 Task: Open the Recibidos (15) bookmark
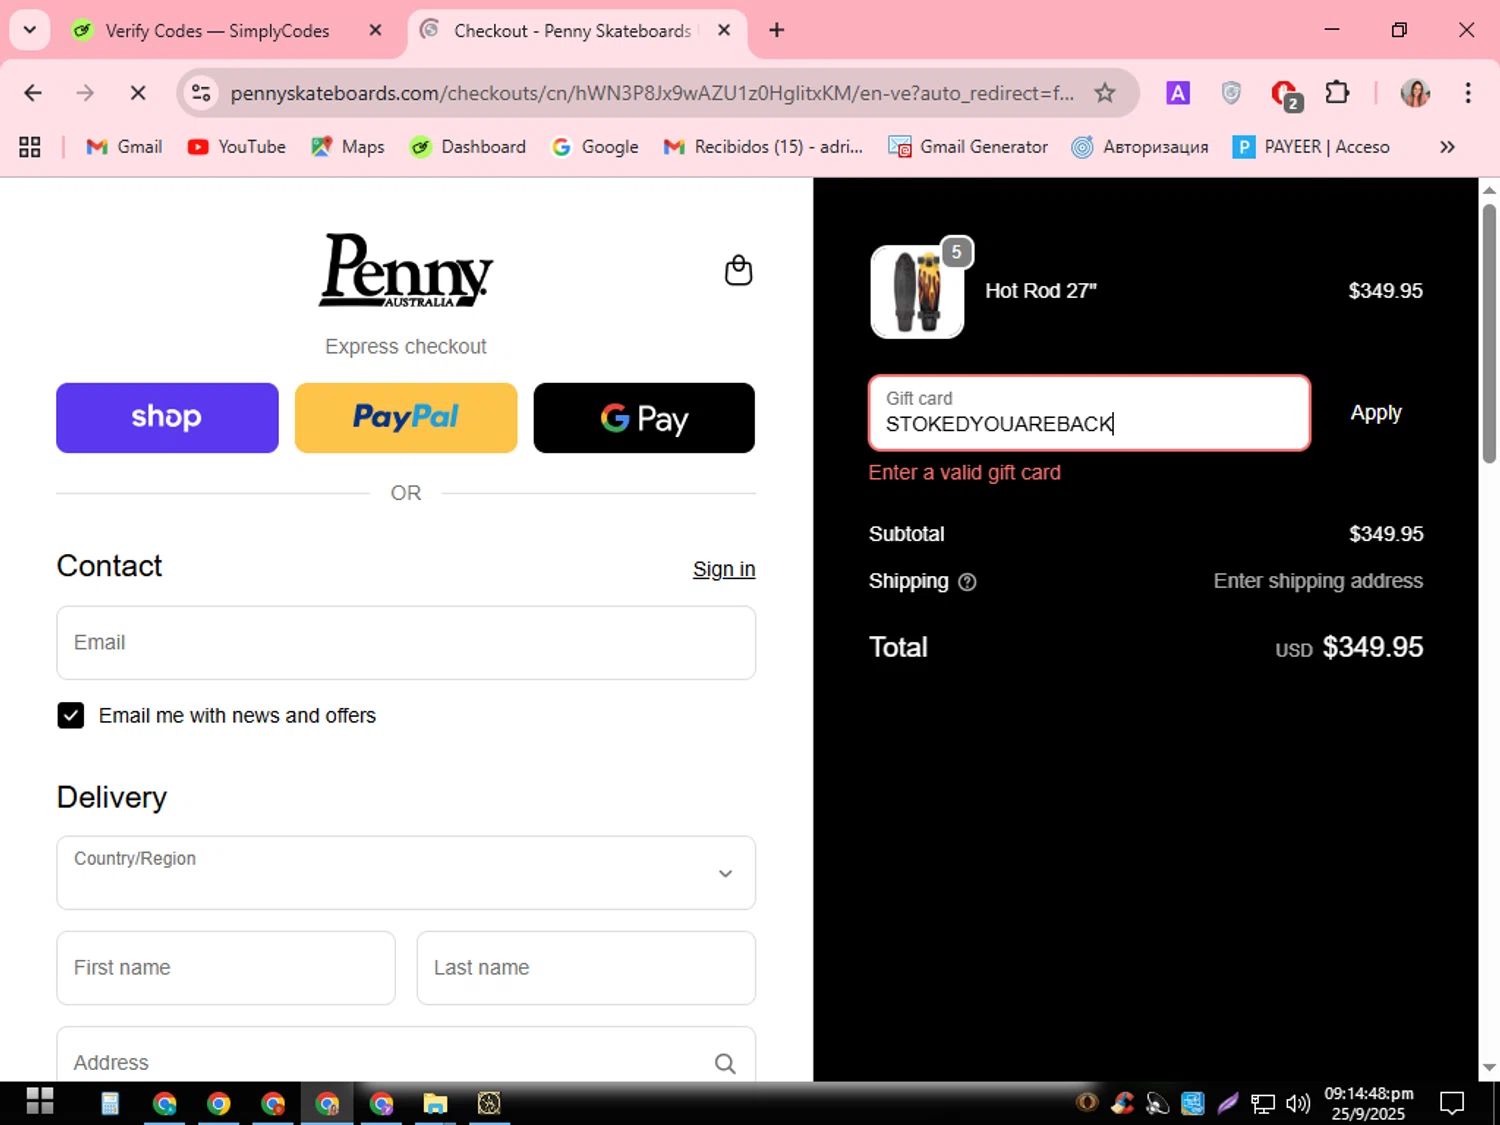(x=763, y=147)
